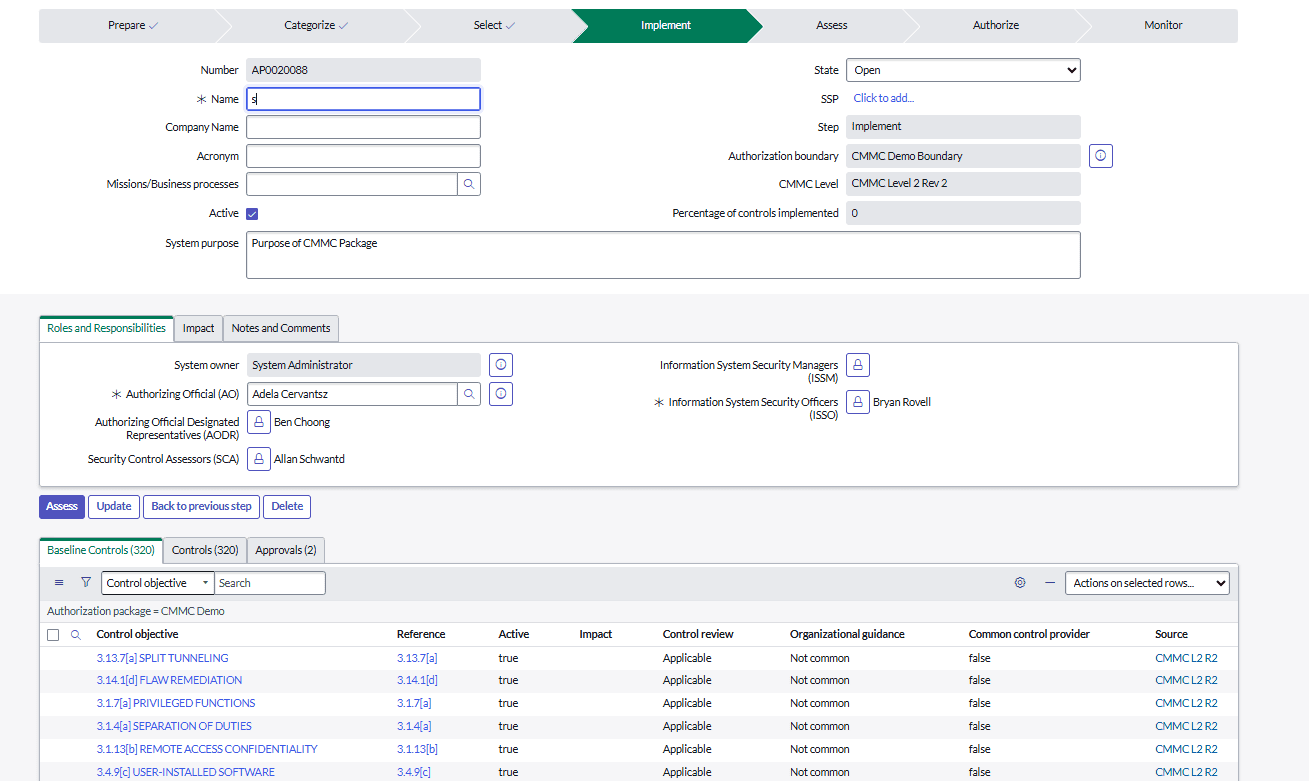Viewport: 1309px width, 781px height.
Task: Click the Name input field
Action: click(363, 99)
